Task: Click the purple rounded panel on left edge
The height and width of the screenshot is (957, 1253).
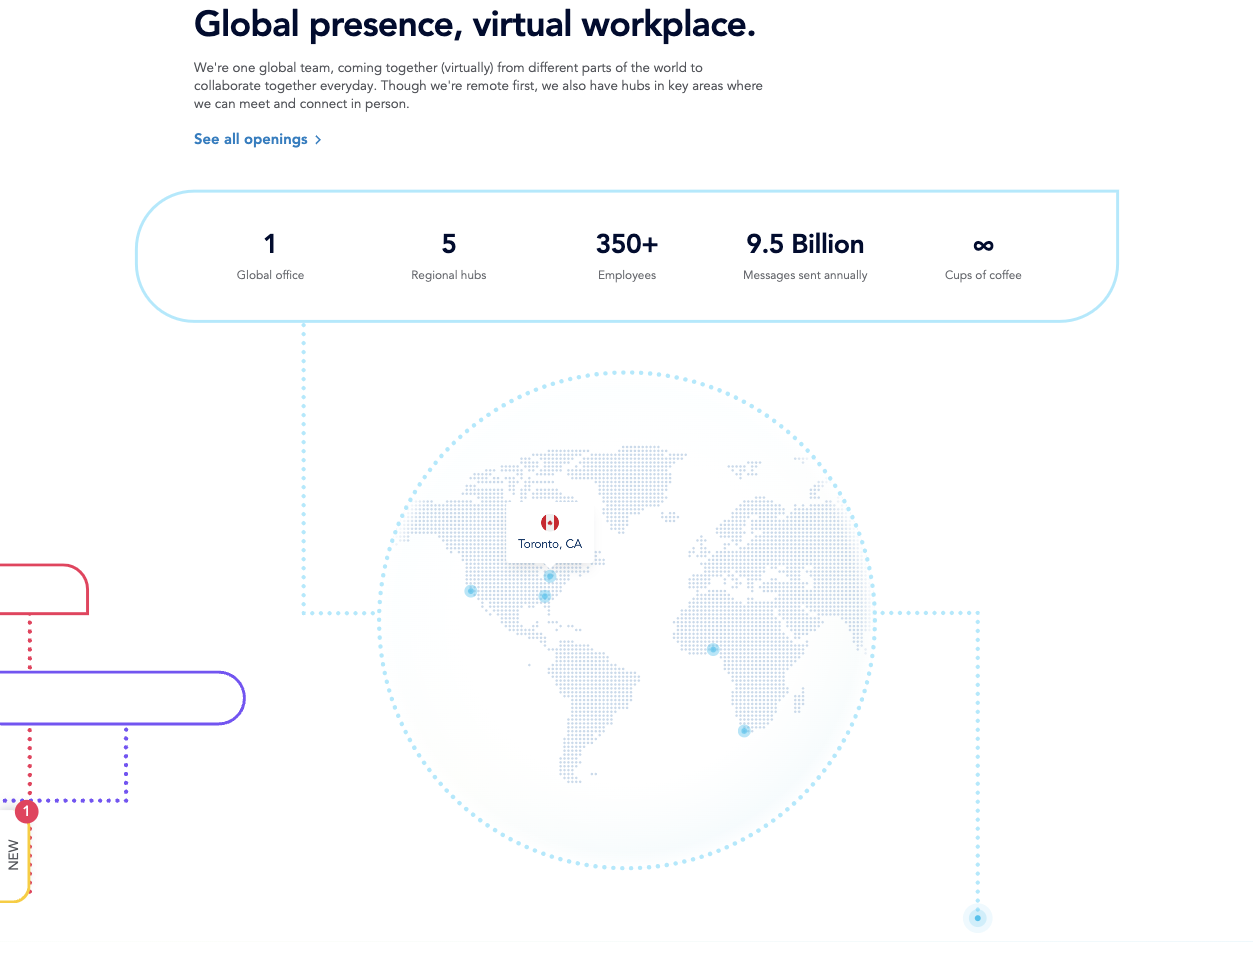Action: [x=120, y=697]
